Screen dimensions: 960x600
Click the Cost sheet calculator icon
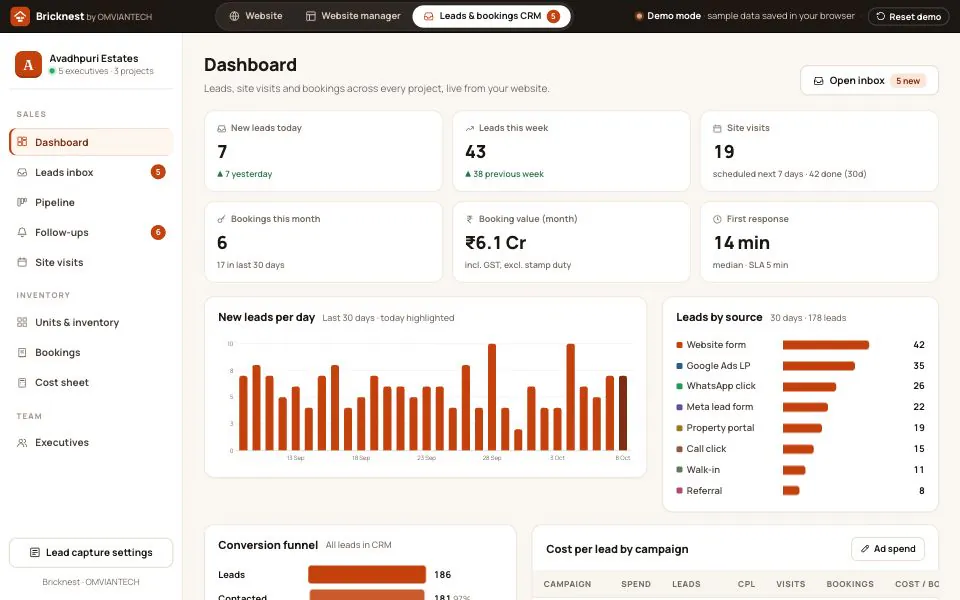[x=22, y=382]
